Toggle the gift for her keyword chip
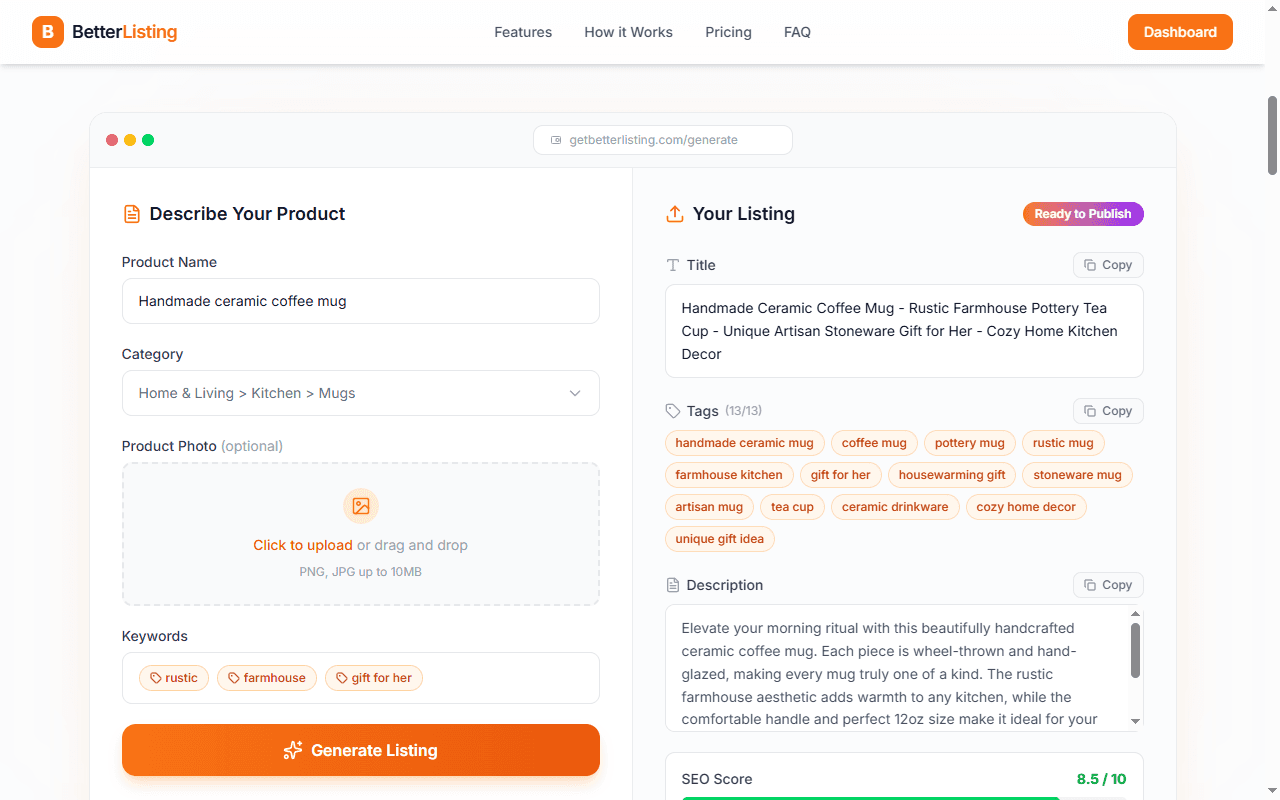The height and width of the screenshot is (800, 1280). click(x=373, y=677)
